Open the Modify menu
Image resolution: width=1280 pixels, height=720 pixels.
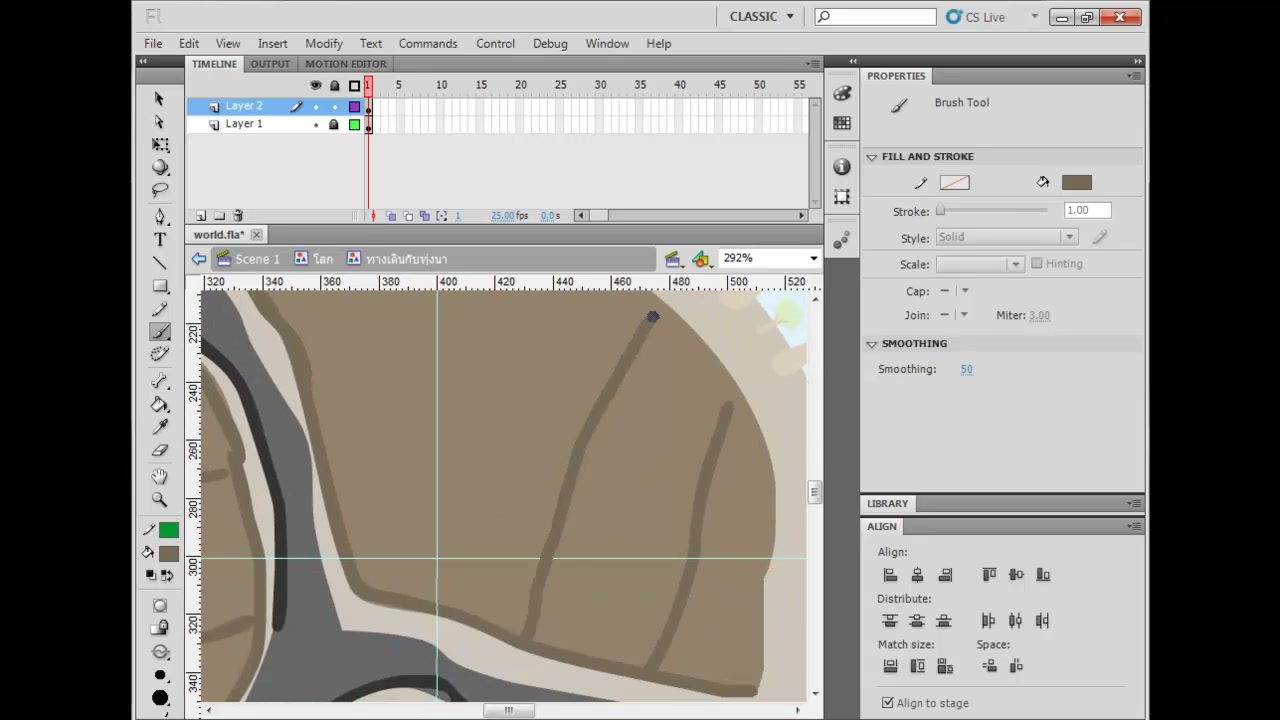[x=324, y=44]
